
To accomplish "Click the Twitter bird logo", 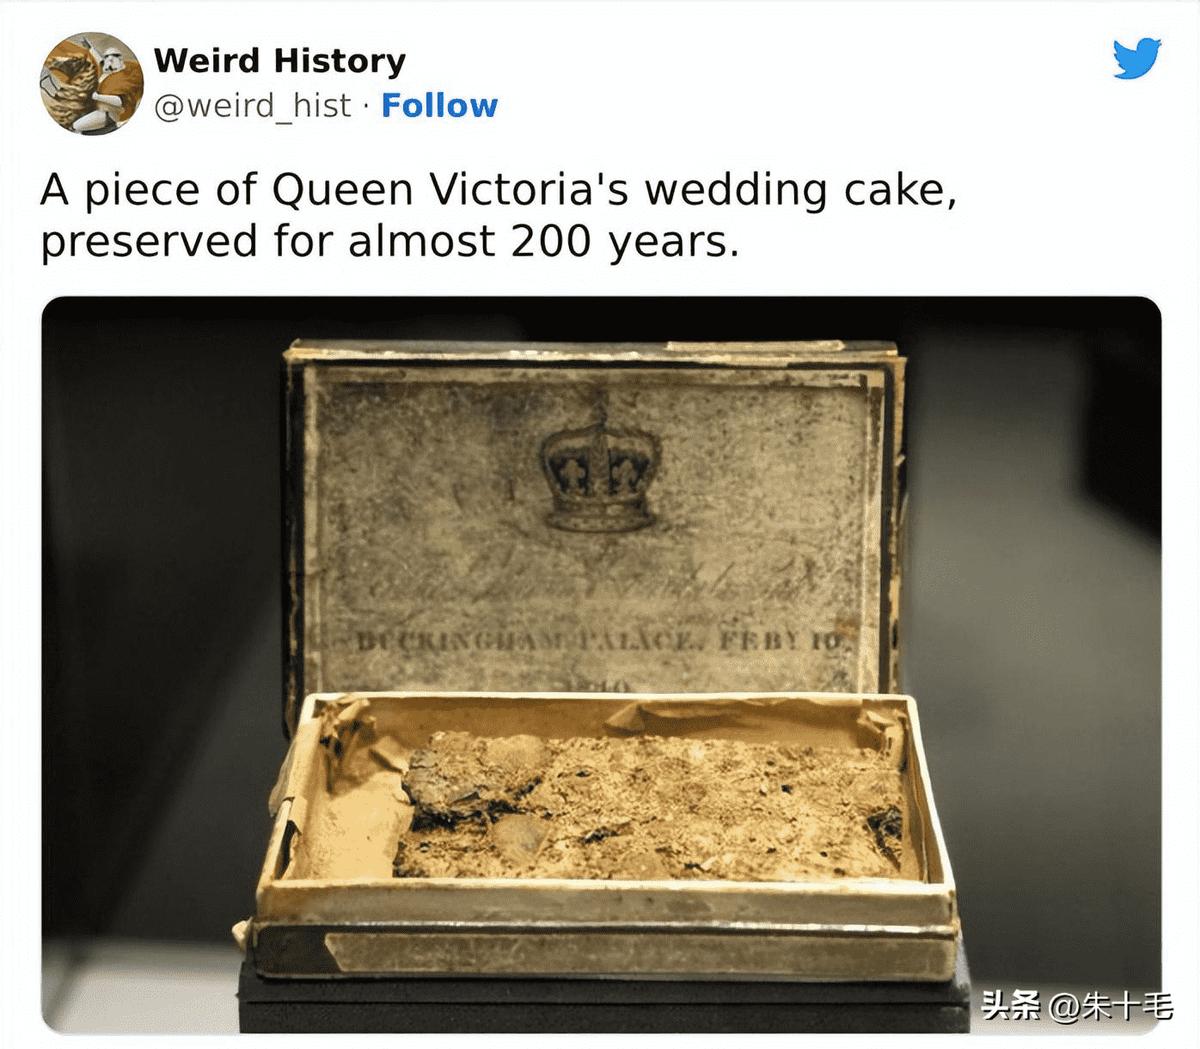I will pyautogui.click(x=1137, y=58).
